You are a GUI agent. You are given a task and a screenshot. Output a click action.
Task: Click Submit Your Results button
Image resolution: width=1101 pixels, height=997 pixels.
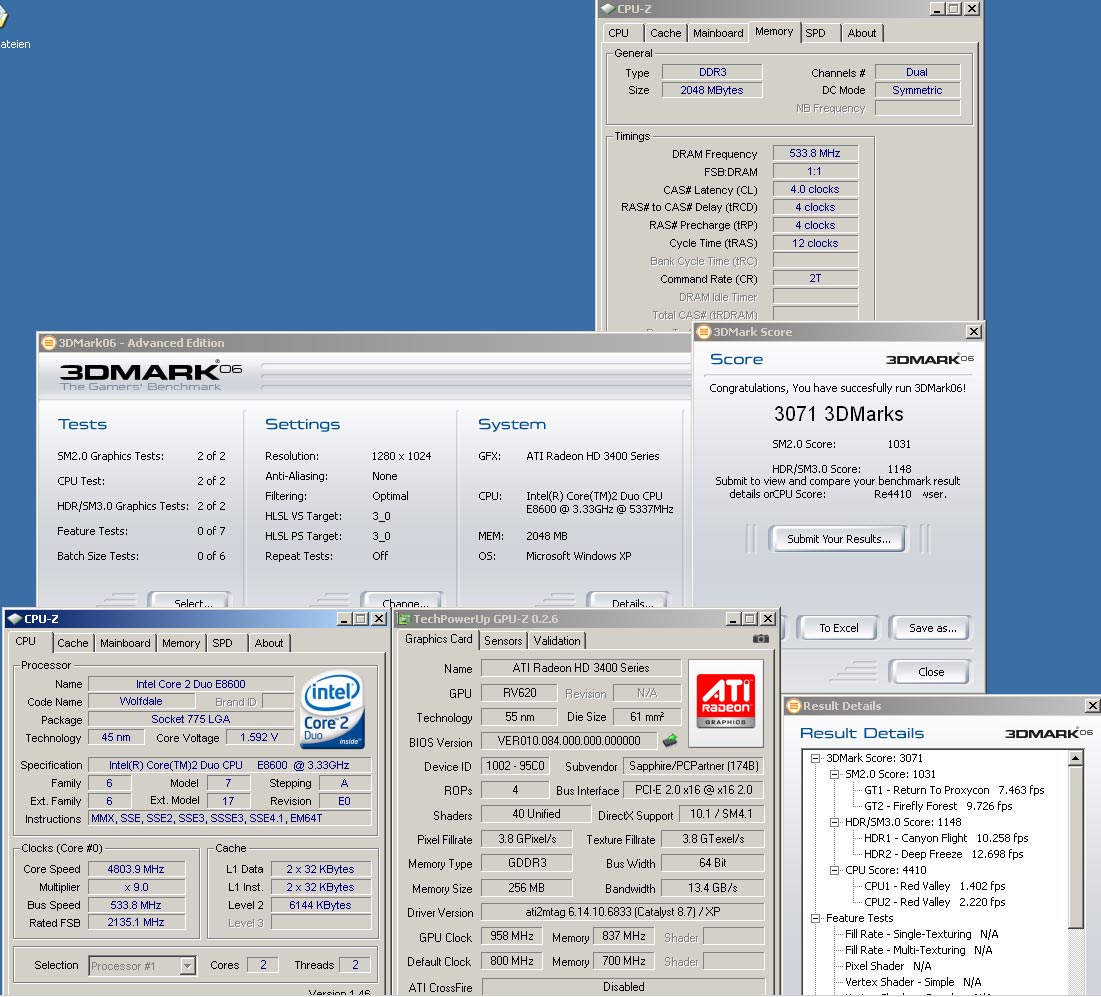point(838,539)
